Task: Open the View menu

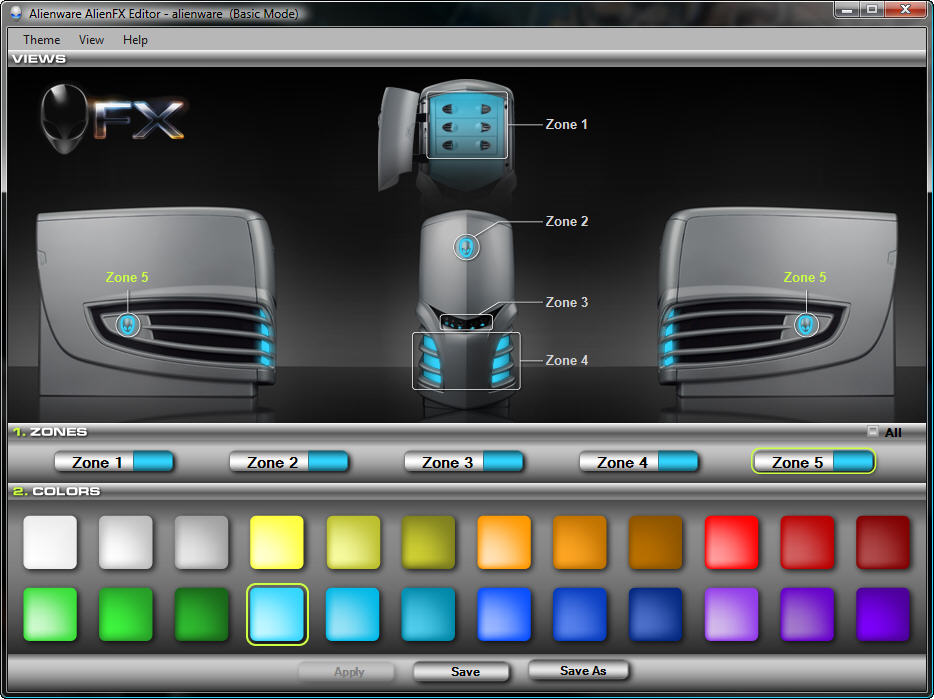Action: [x=91, y=40]
